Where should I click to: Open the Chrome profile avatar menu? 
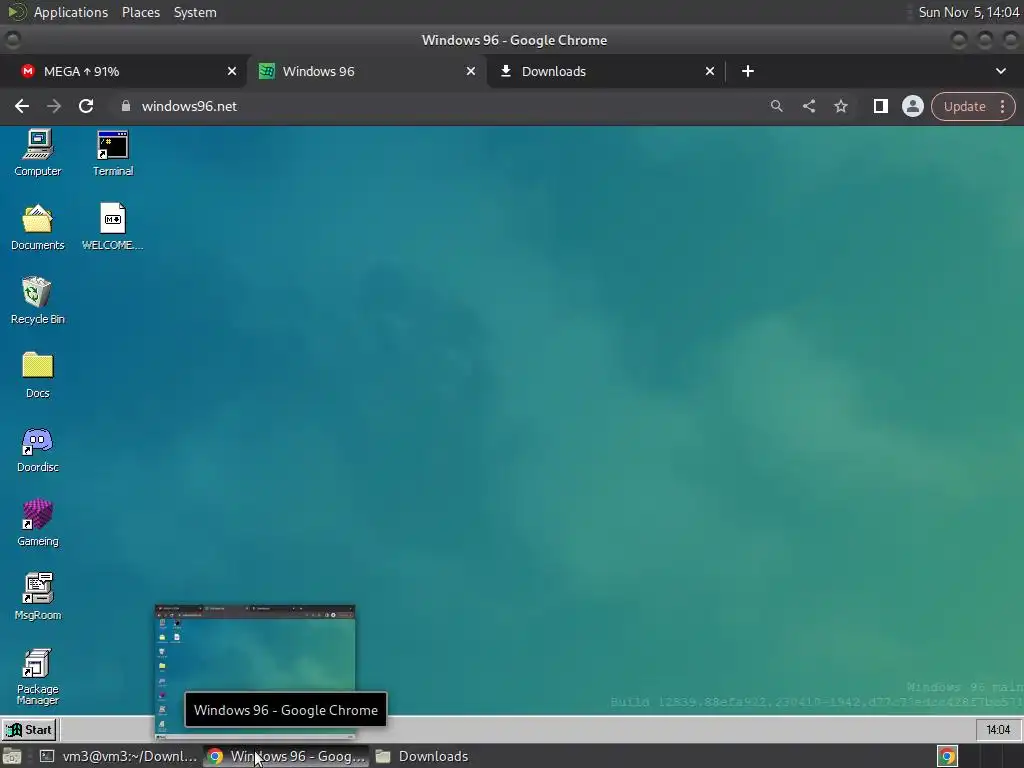912,106
